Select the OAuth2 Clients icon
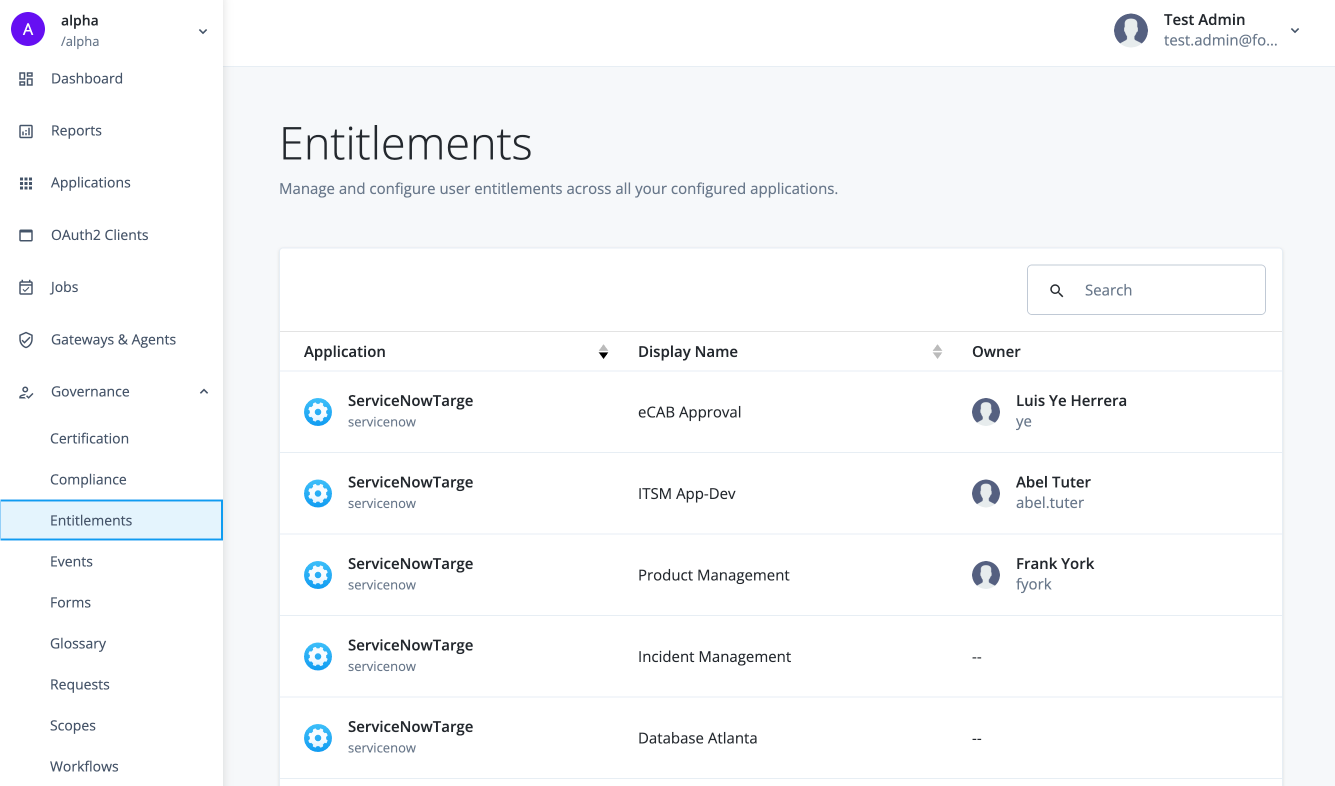 pos(26,234)
